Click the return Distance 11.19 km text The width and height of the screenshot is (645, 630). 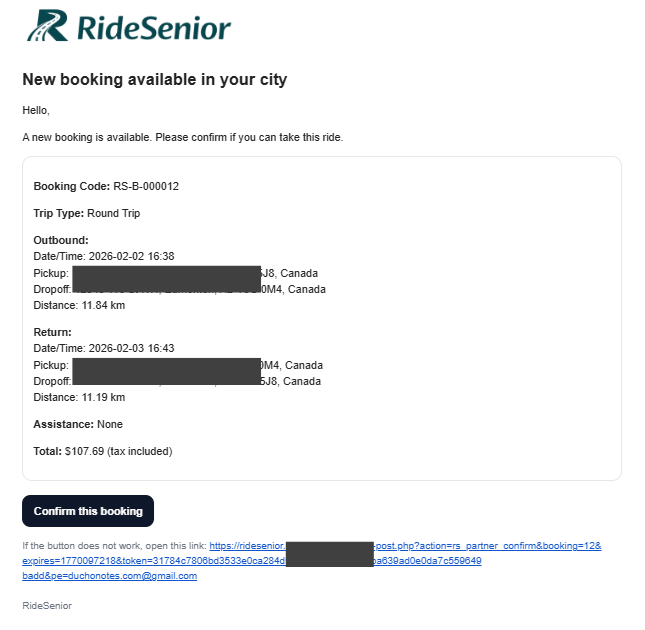(79, 397)
